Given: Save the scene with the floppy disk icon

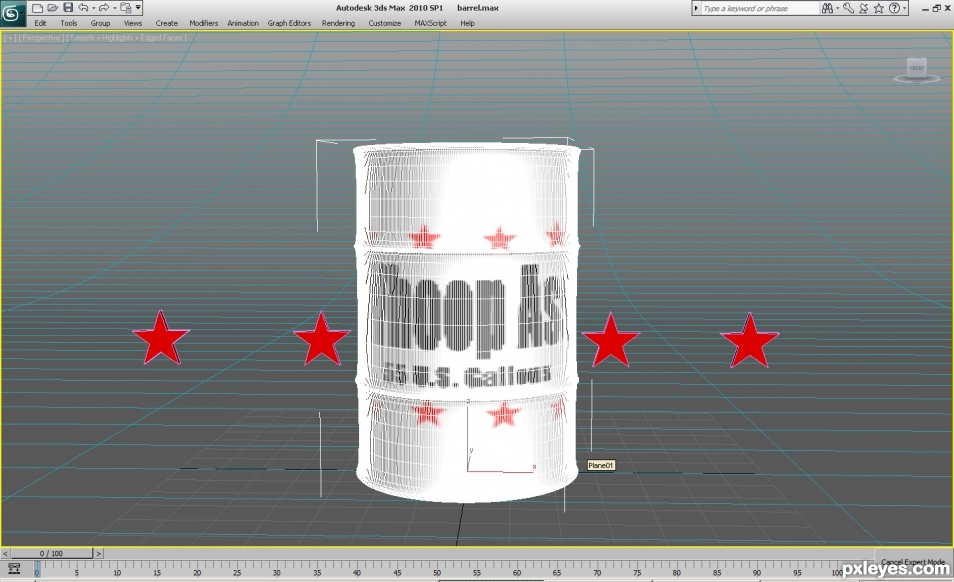Looking at the screenshot, I should (x=68, y=8).
